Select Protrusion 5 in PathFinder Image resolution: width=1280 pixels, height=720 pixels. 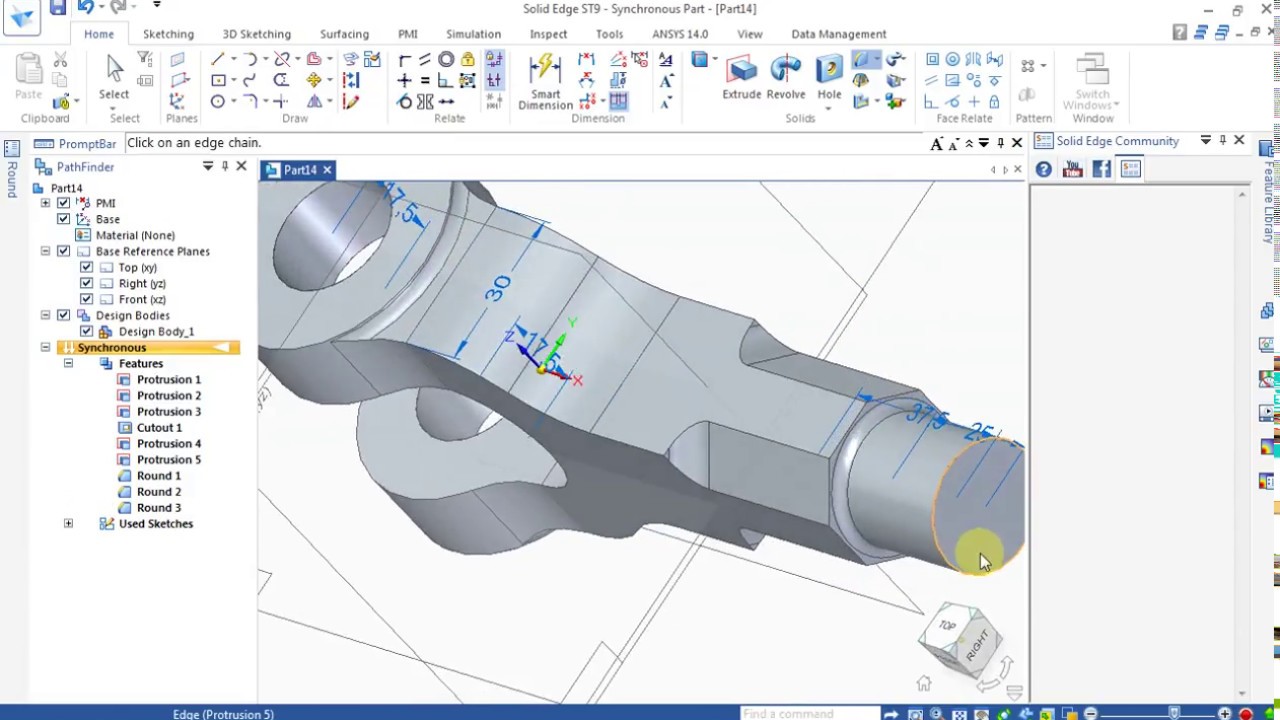[x=168, y=459]
